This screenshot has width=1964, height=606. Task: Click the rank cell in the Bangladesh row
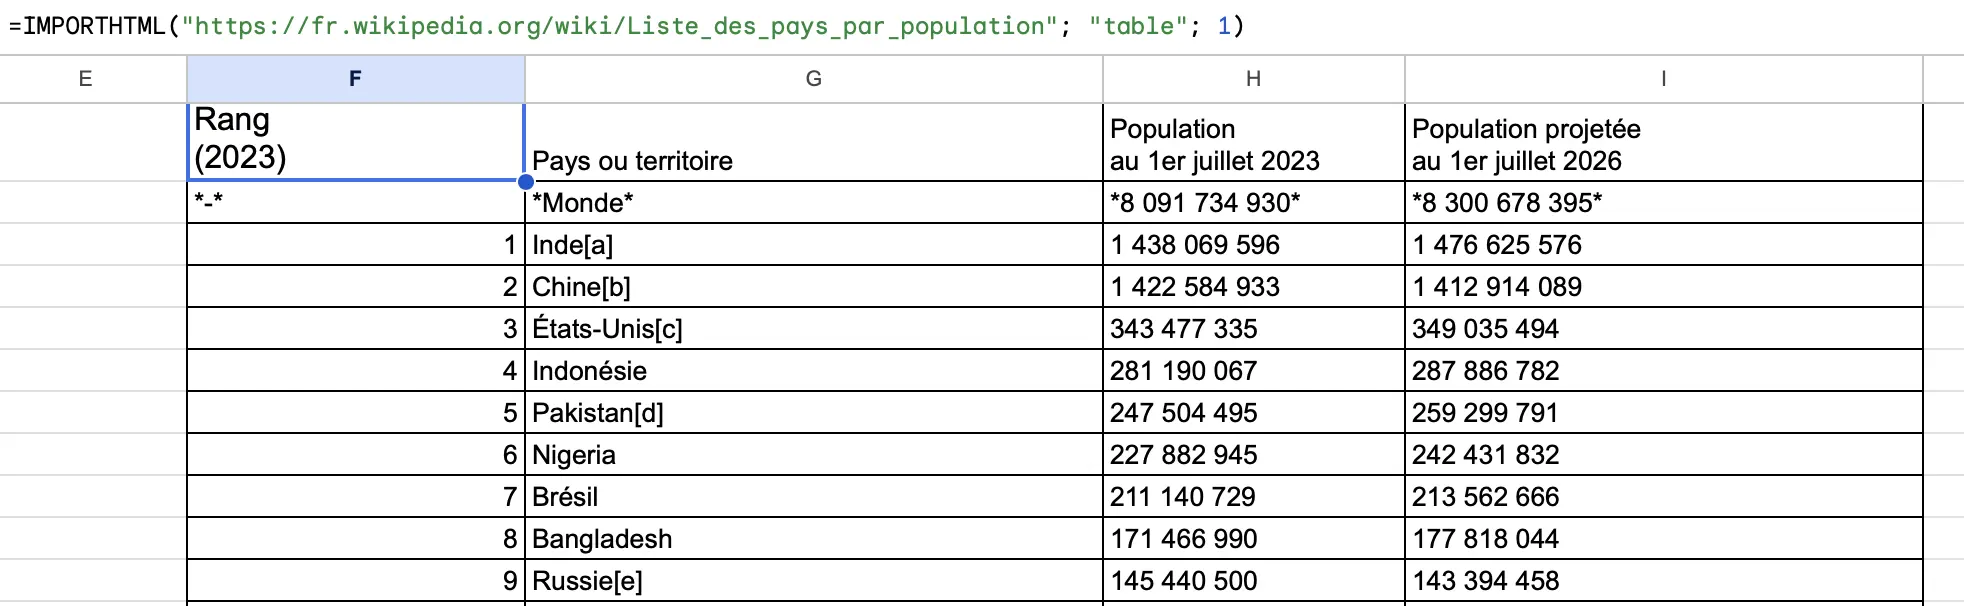click(x=356, y=538)
